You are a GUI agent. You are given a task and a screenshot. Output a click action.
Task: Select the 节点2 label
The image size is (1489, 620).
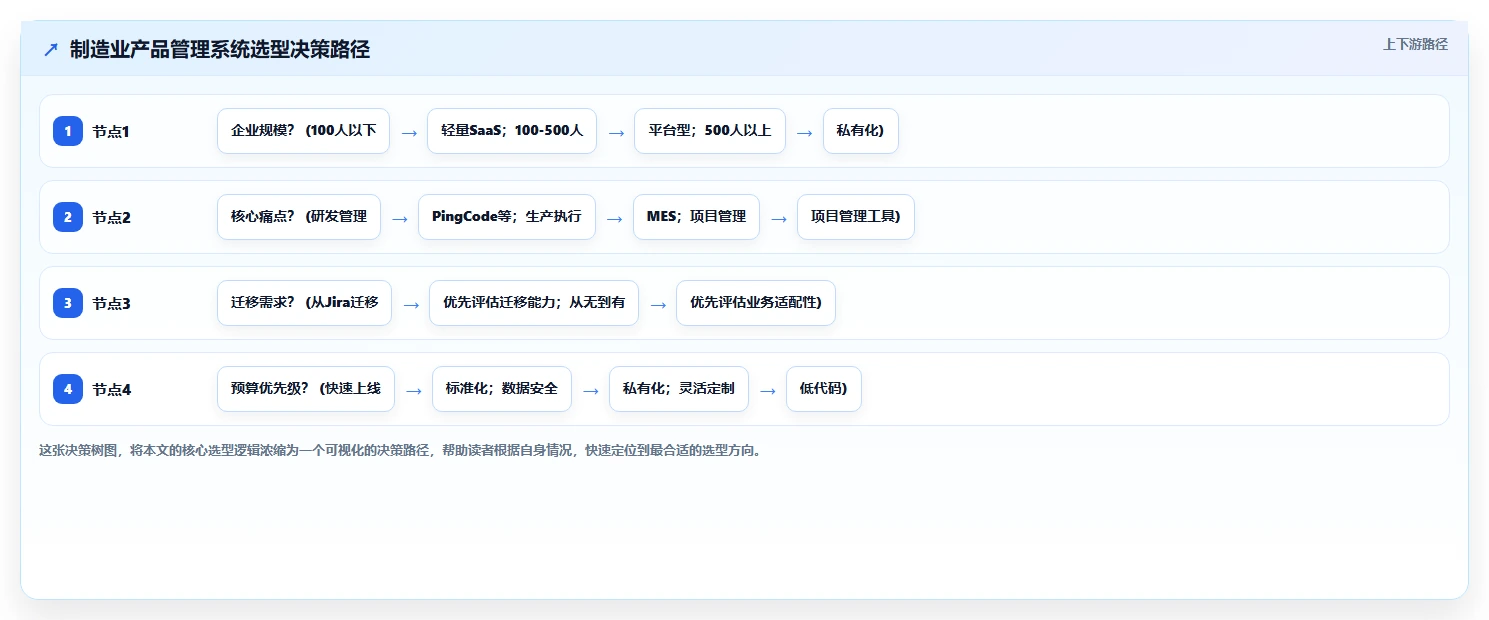(112, 217)
